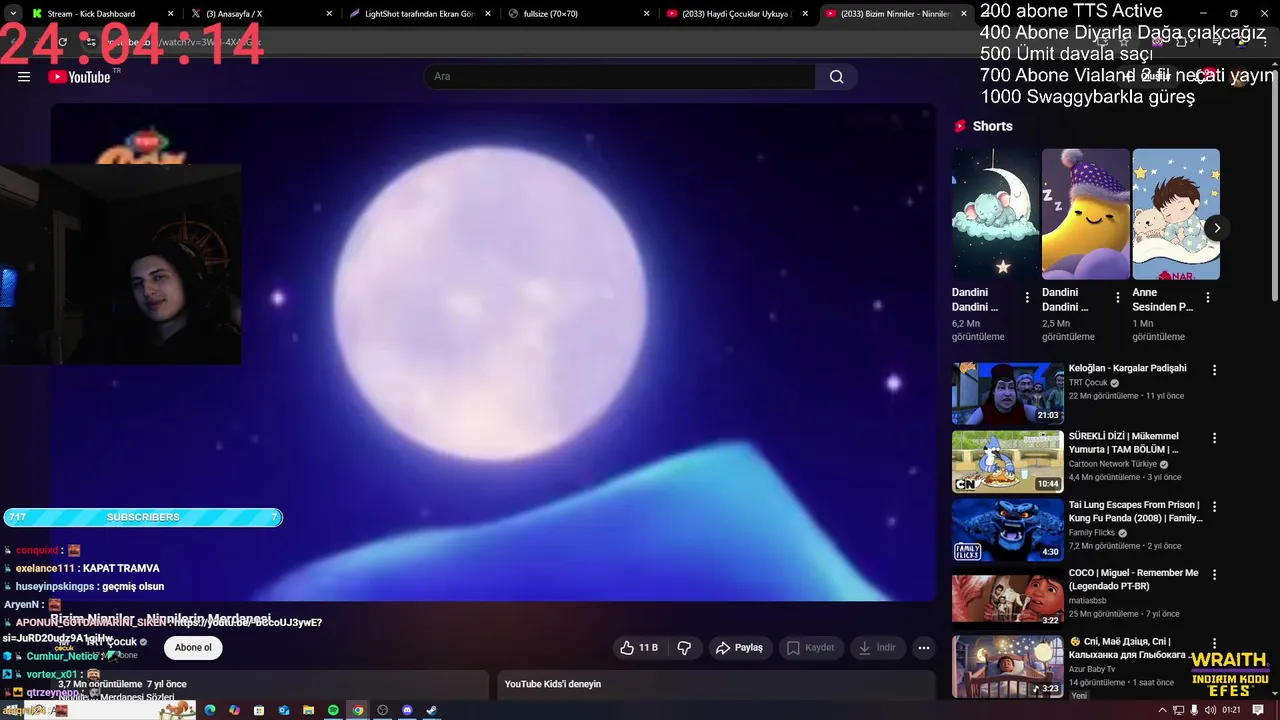Show next Shorts with right arrow

point(1216,228)
